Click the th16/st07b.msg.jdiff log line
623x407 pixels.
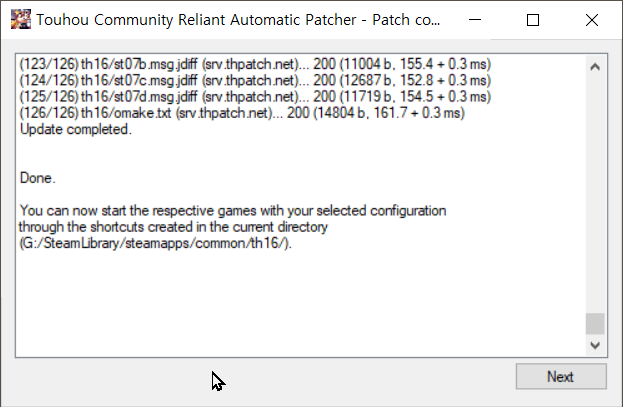[x=255, y=64]
